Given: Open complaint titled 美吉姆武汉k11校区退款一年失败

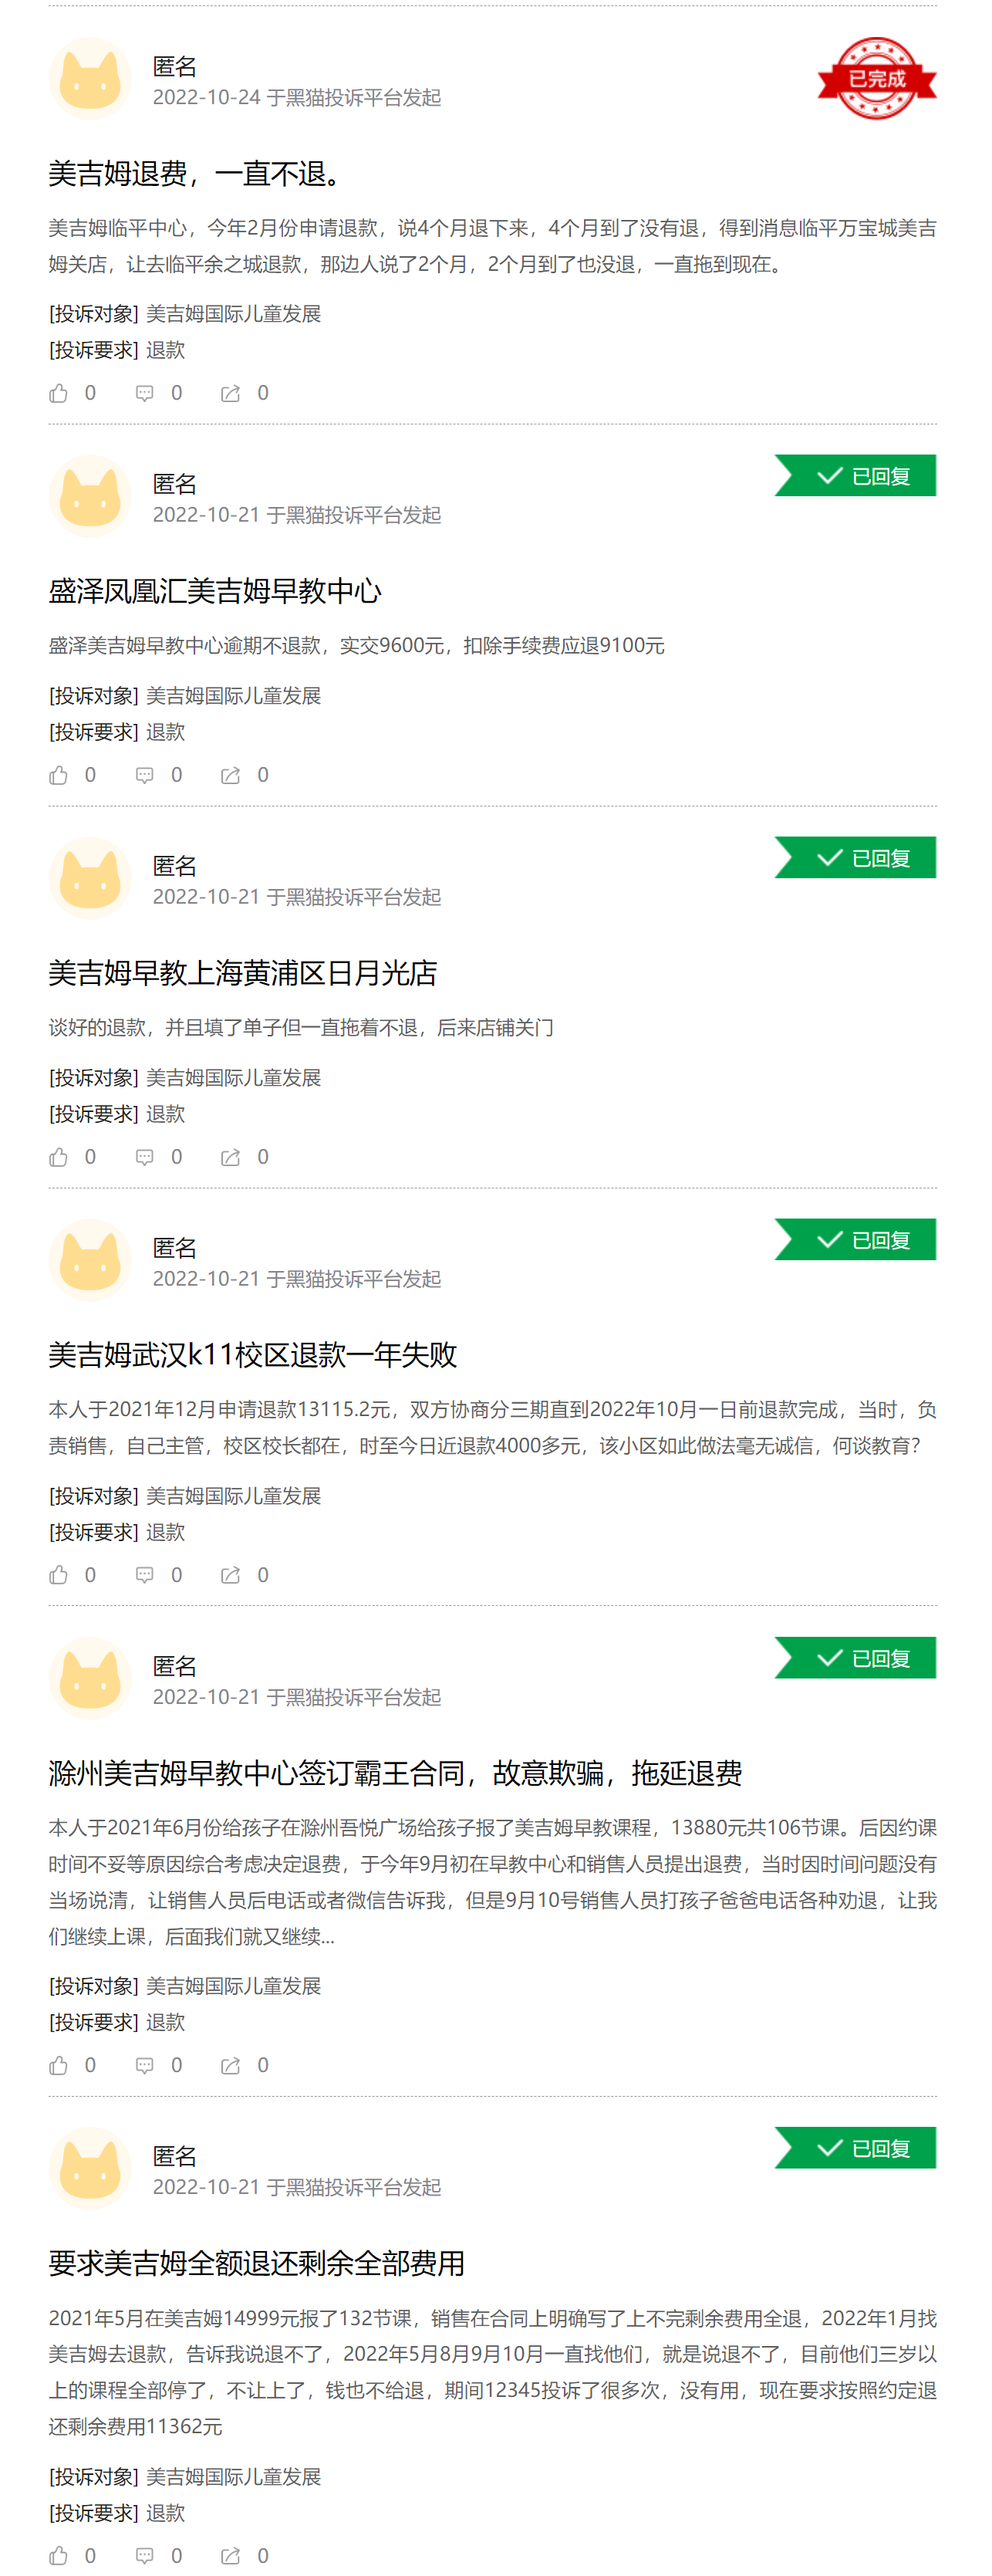Looking at the screenshot, I should [x=253, y=1355].
